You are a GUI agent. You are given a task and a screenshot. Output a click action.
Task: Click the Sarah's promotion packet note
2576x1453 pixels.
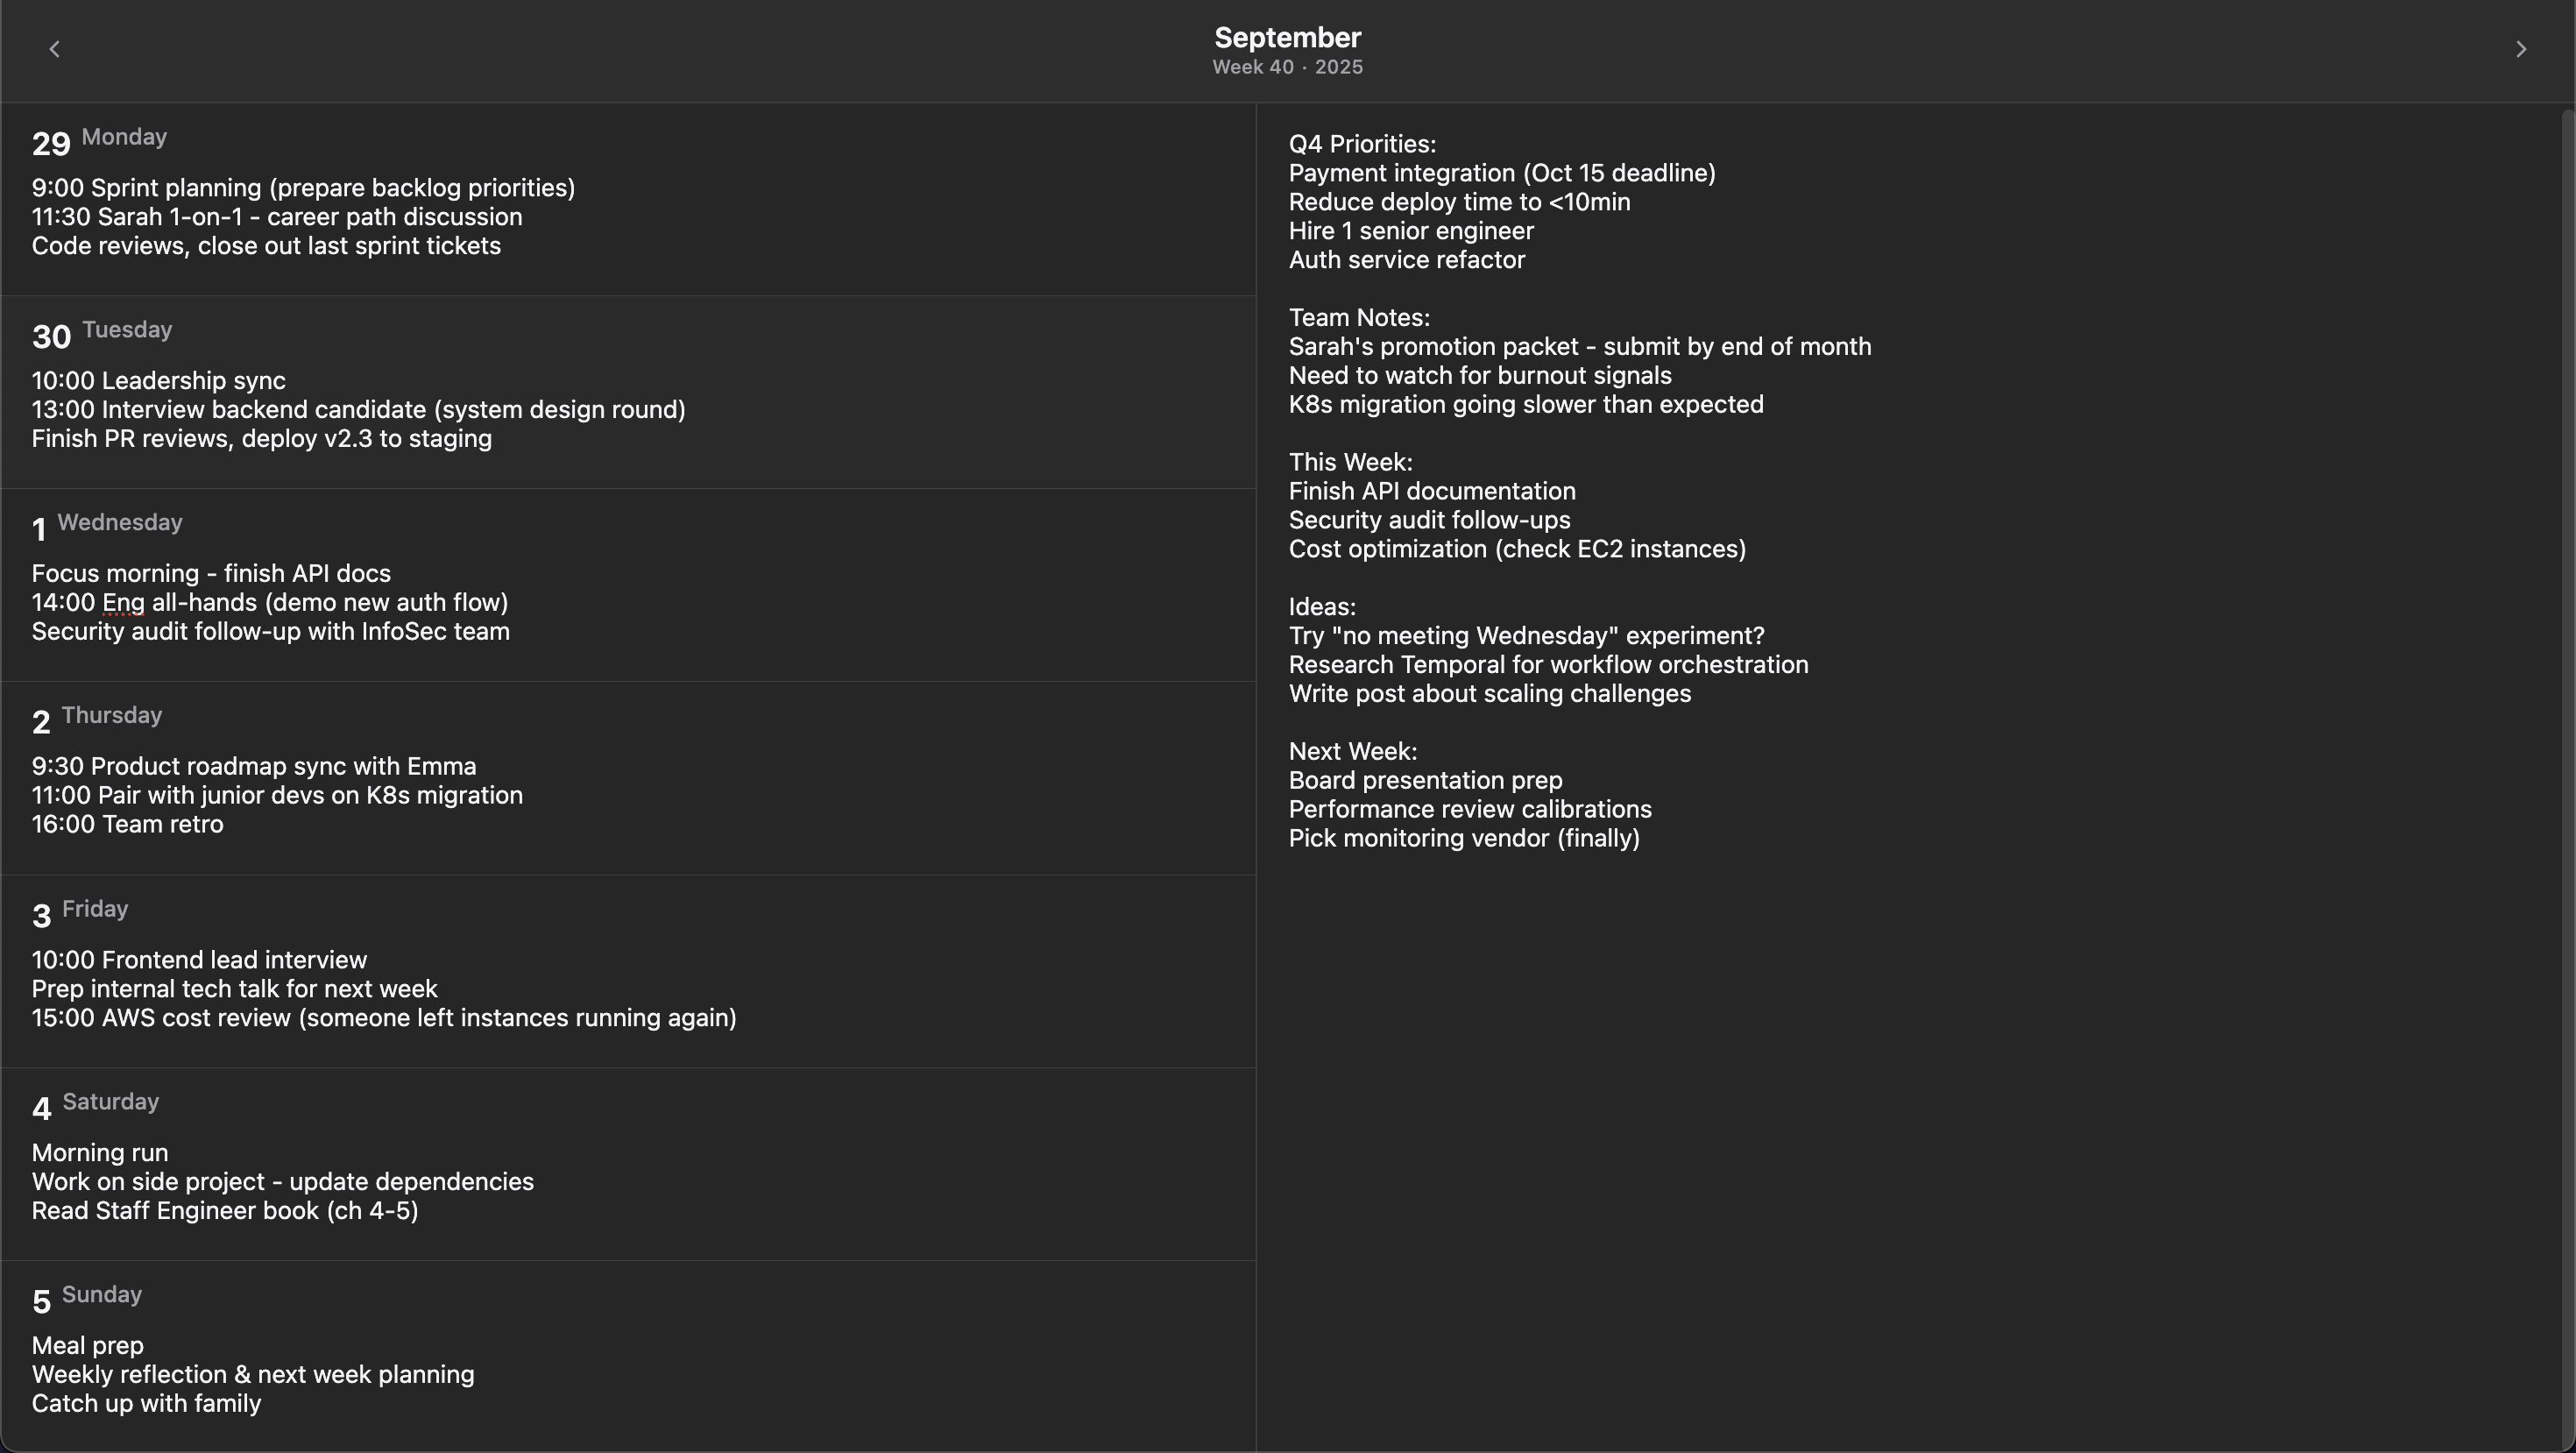tap(1580, 347)
